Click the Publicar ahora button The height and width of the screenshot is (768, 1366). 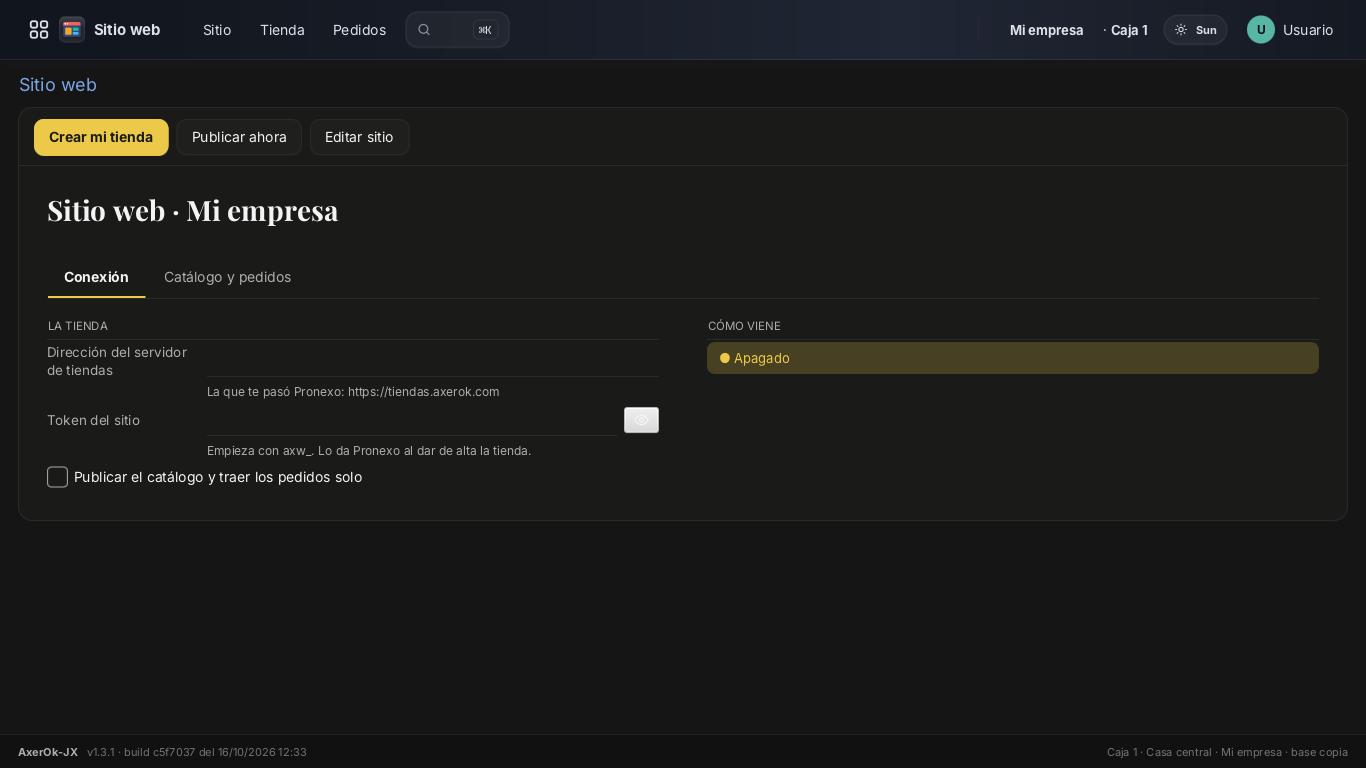pyautogui.click(x=239, y=137)
